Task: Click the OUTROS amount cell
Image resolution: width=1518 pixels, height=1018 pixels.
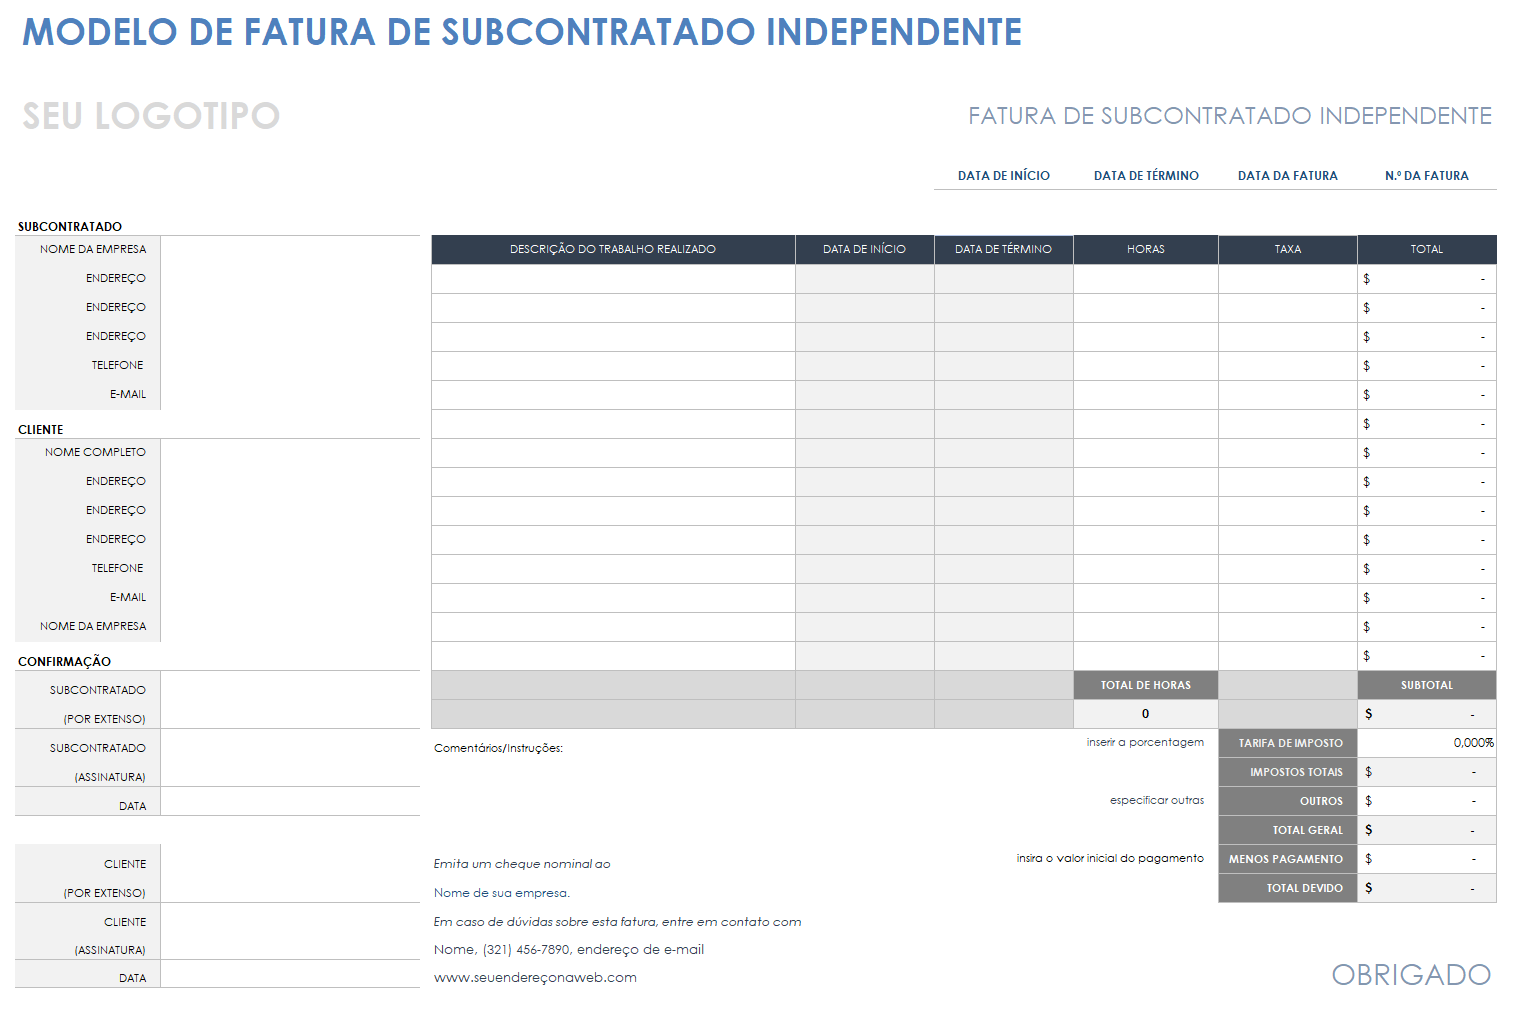Action: [1427, 801]
